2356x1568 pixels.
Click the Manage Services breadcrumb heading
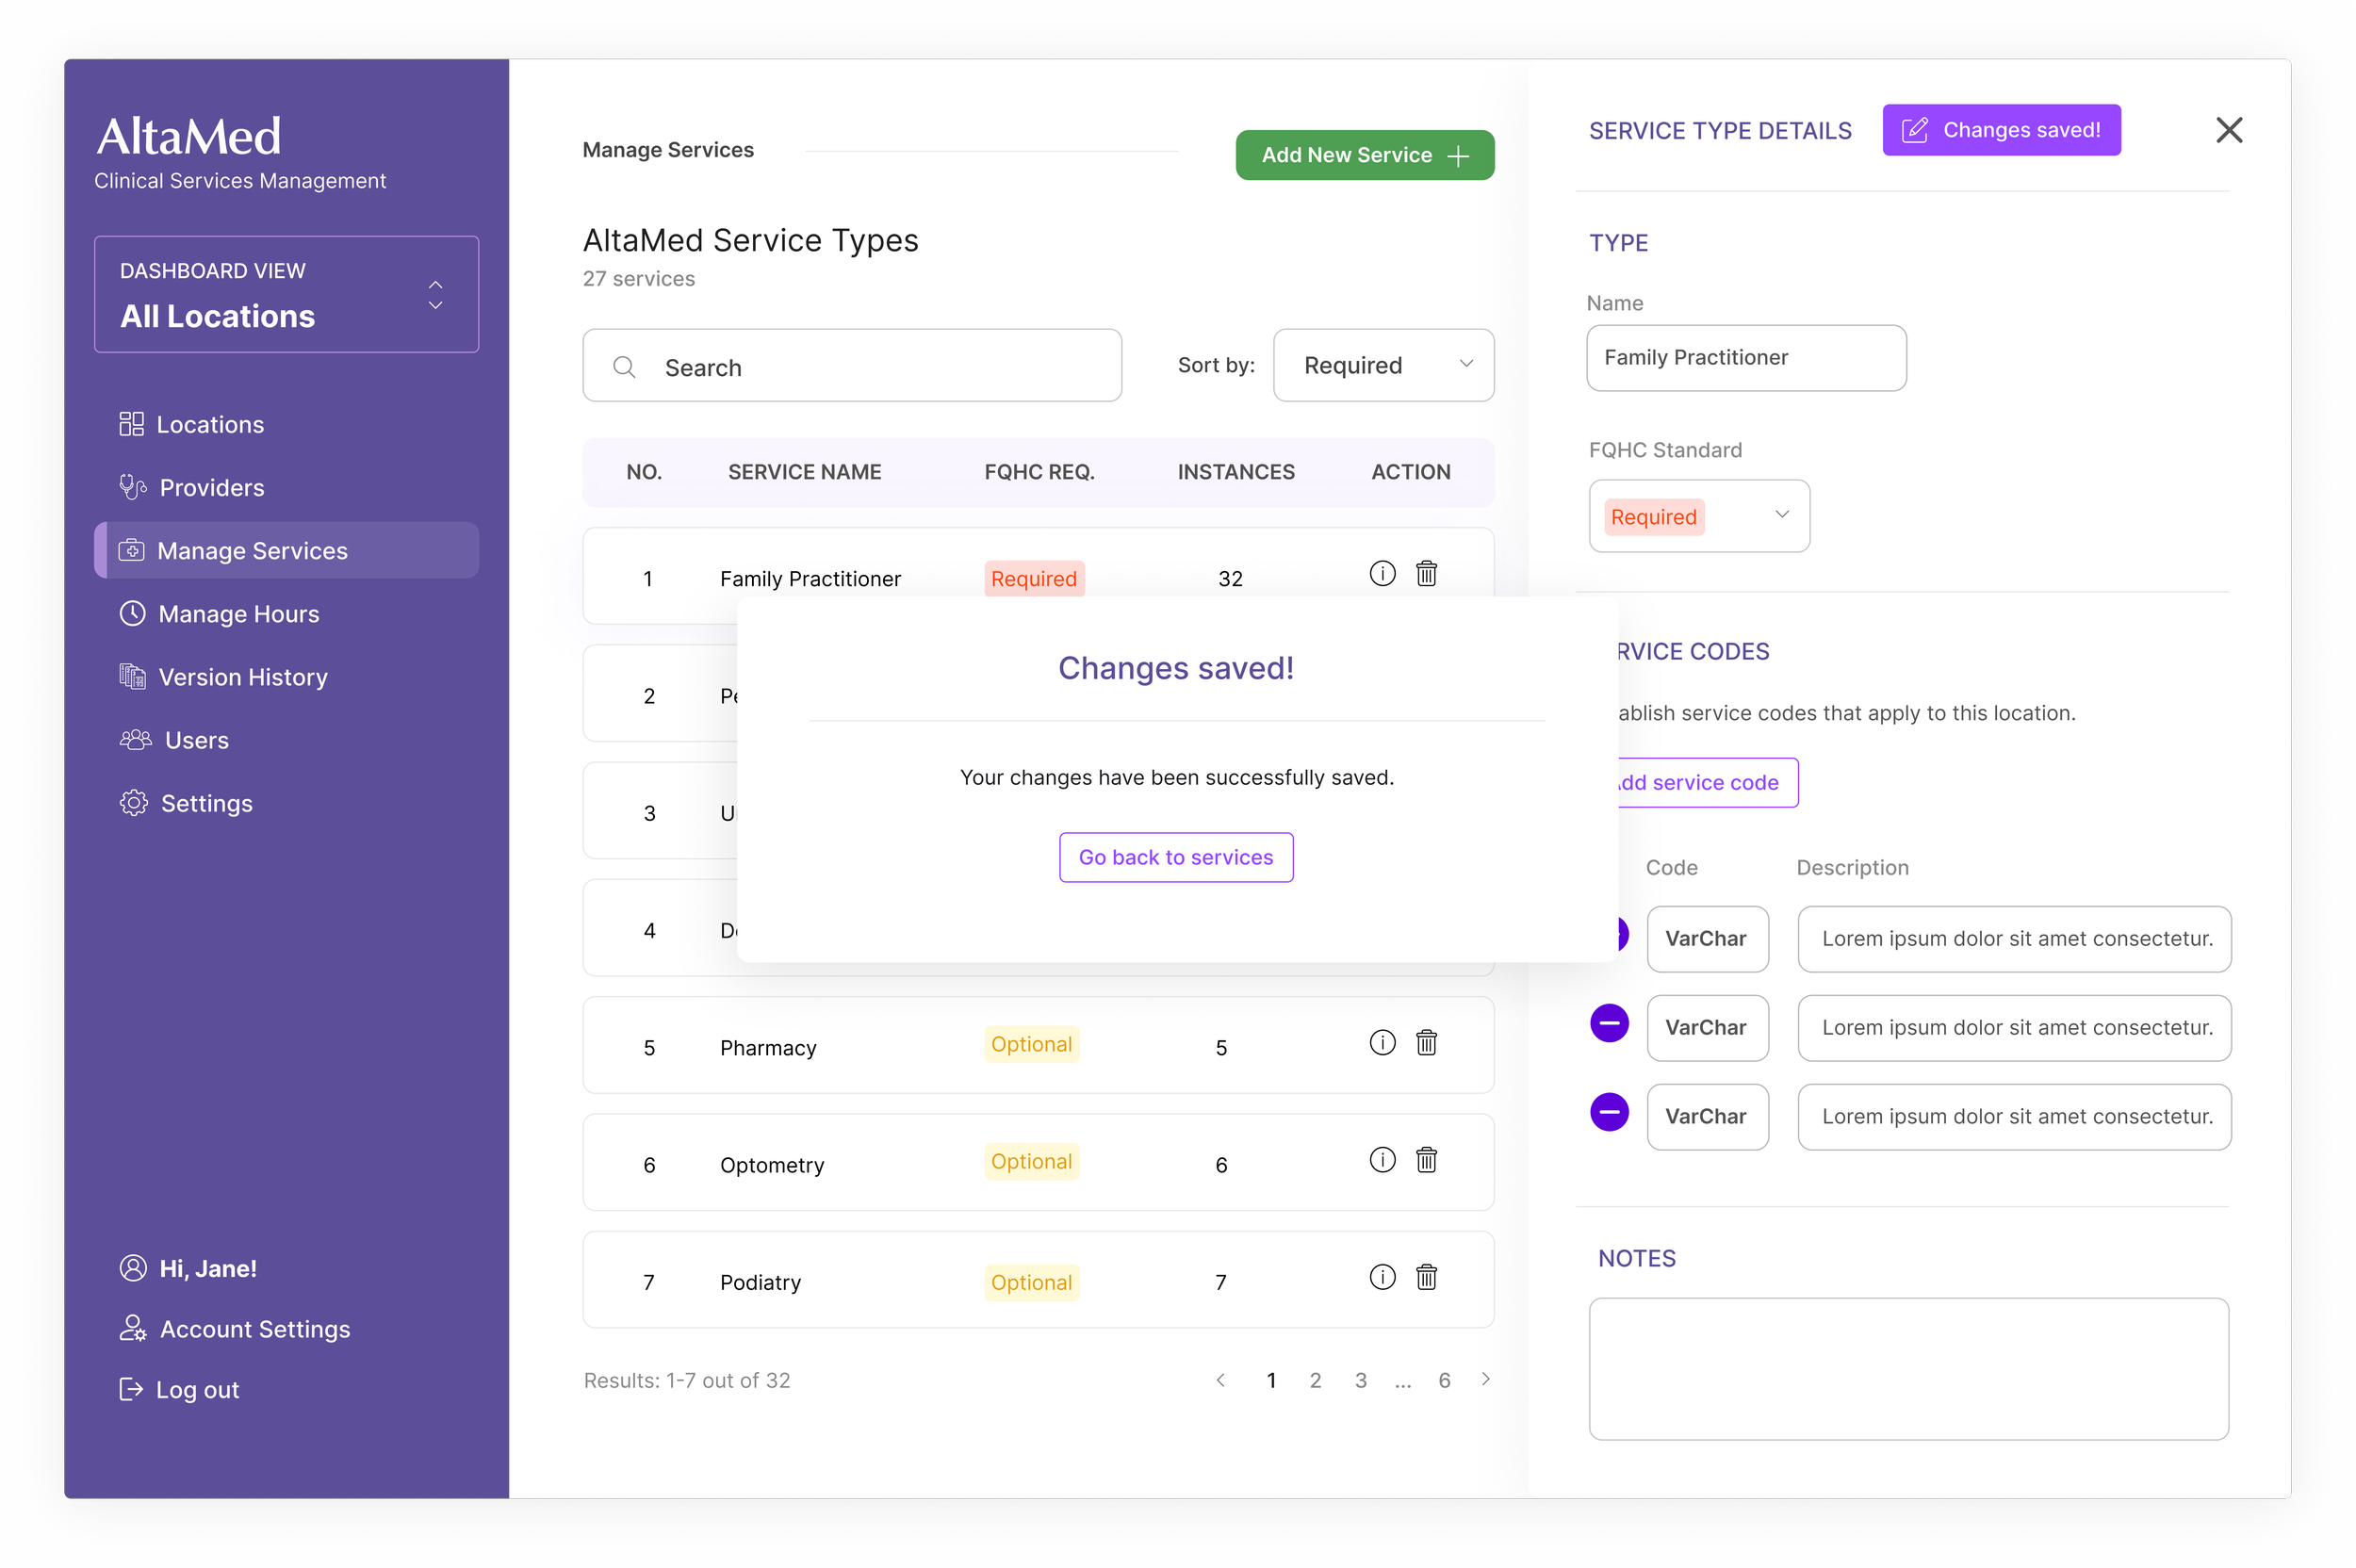(668, 150)
